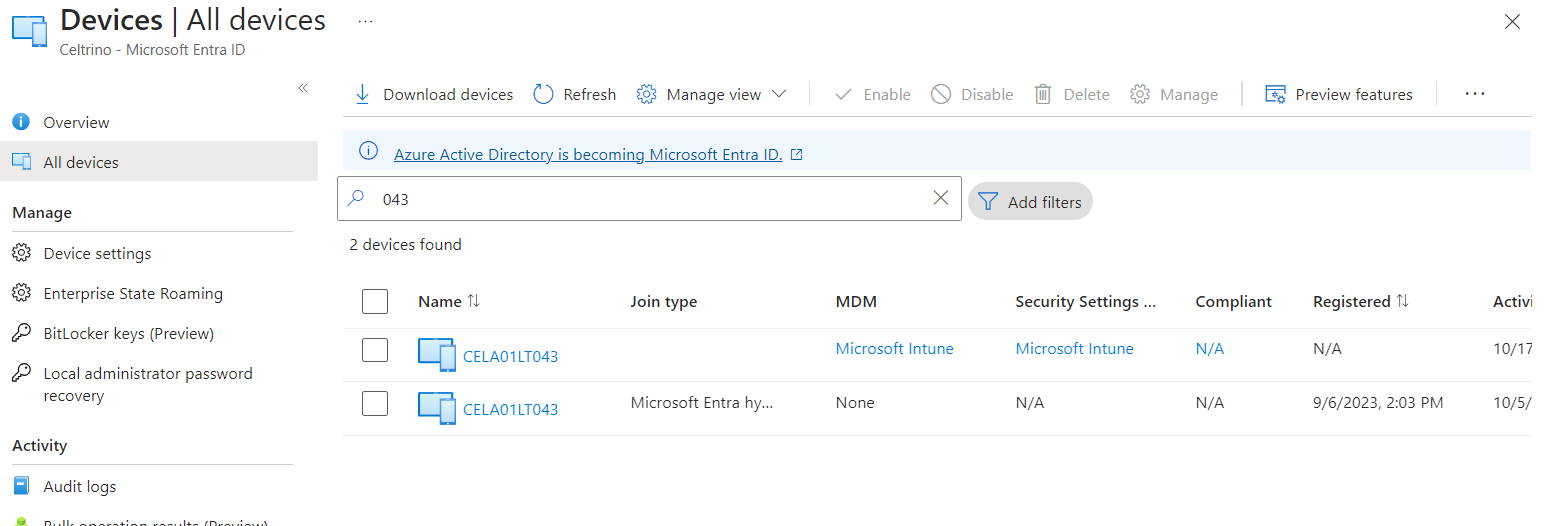This screenshot has height=526, width=1556.
Task: Check the Microsoft Intune CELA01LT043 row checkbox
Action: (x=375, y=350)
